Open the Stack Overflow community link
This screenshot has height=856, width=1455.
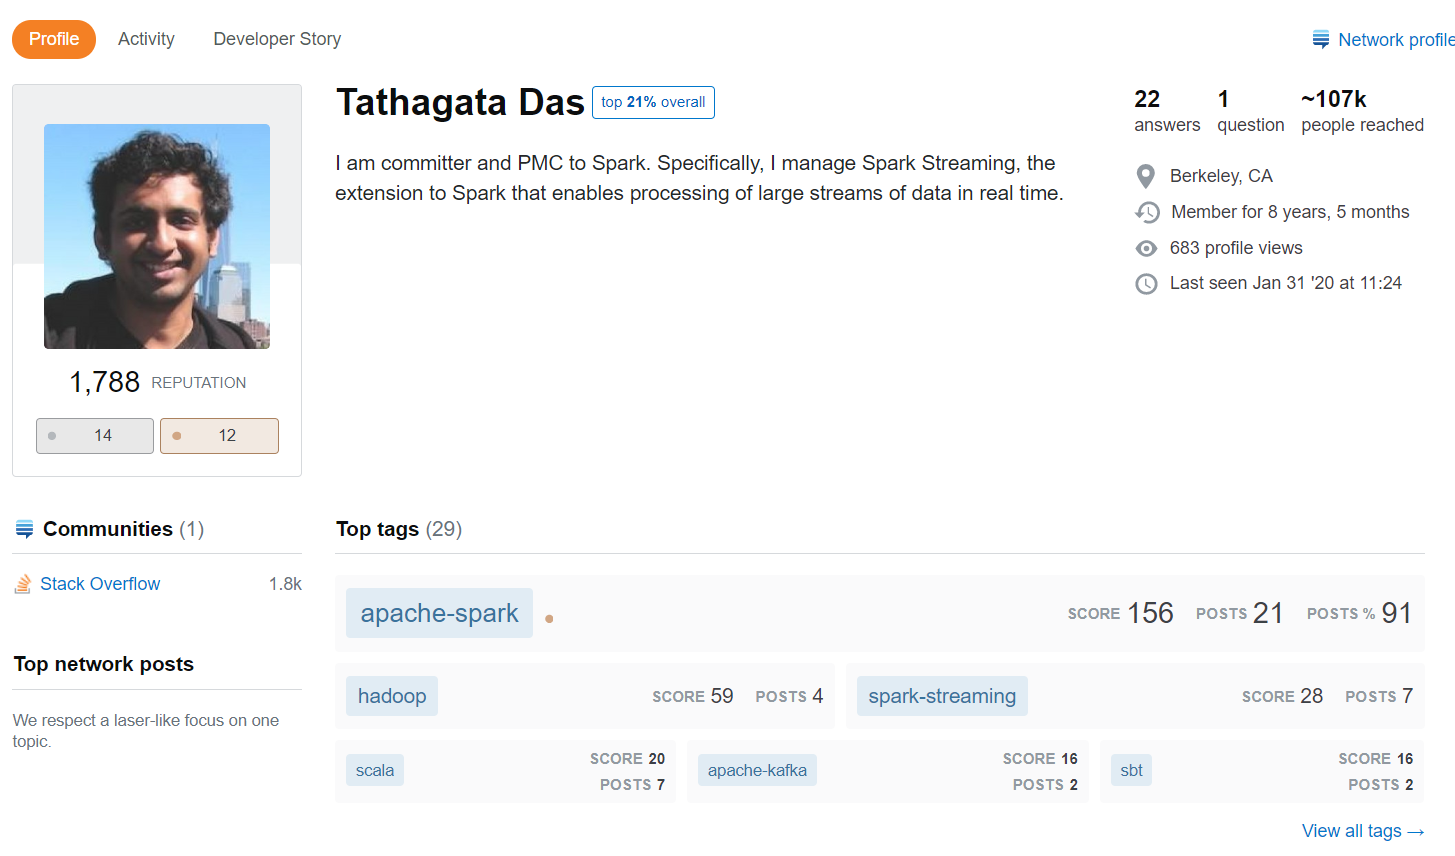98,583
